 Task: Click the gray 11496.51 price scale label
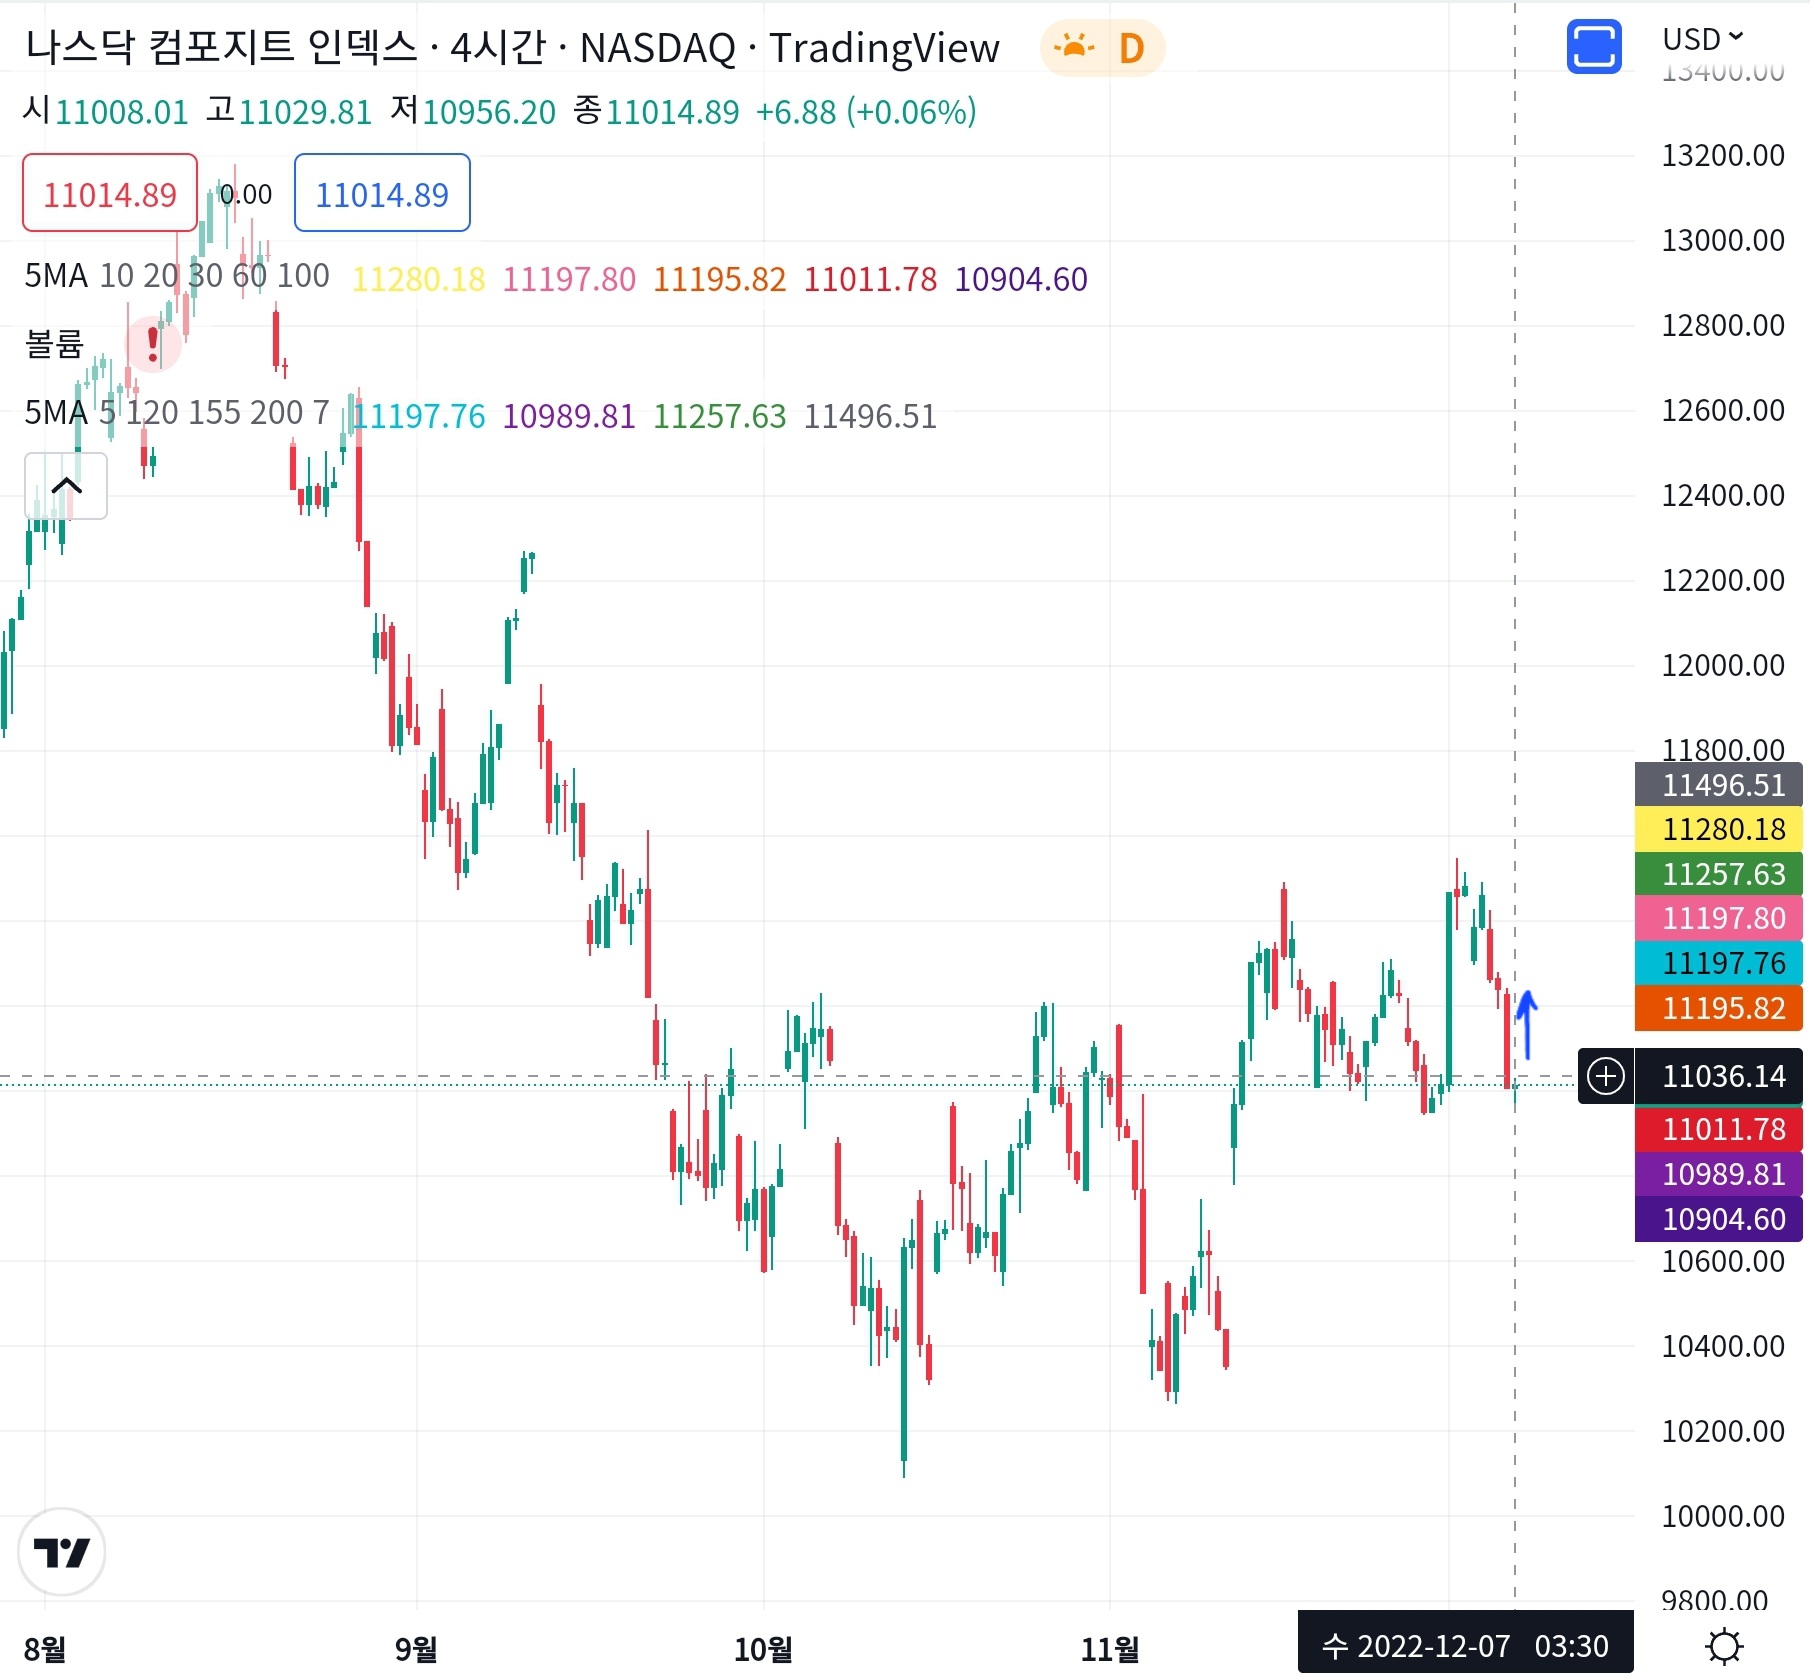point(1719,785)
